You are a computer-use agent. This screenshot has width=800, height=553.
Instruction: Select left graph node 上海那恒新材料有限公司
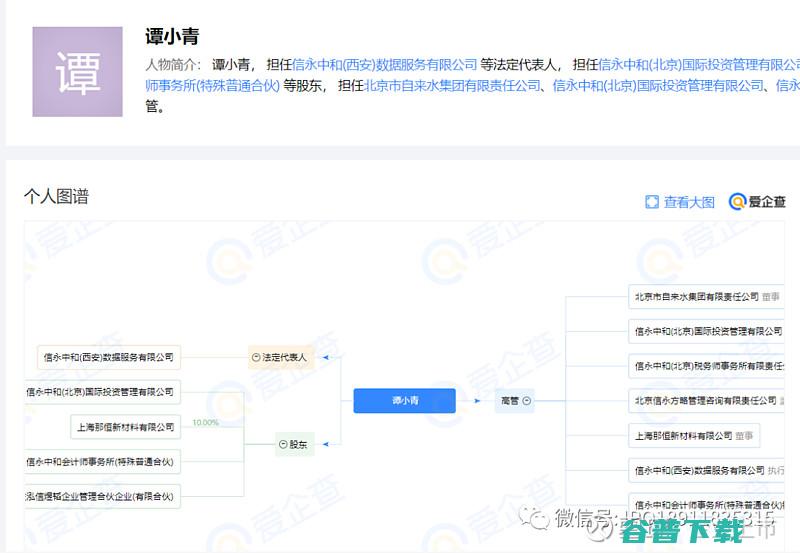(126, 427)
